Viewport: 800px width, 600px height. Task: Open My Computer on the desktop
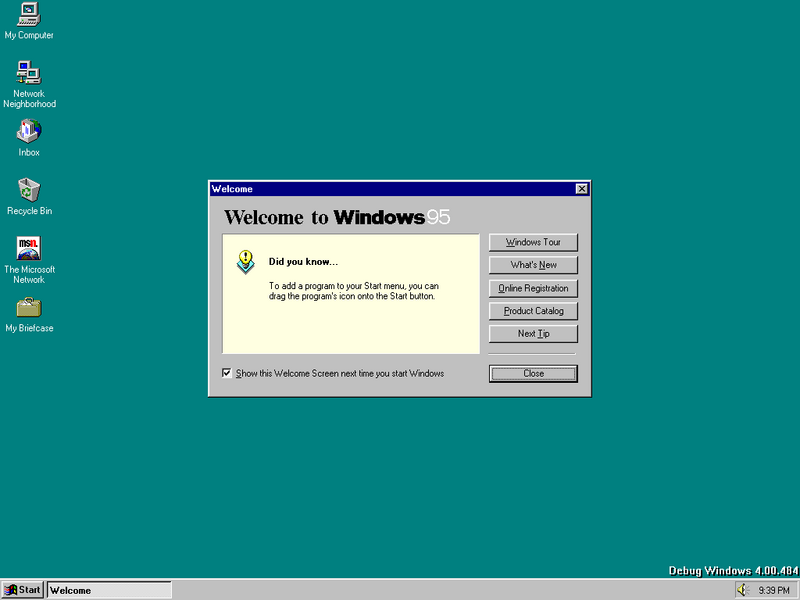pyautogui.click(x=29, y=18)
